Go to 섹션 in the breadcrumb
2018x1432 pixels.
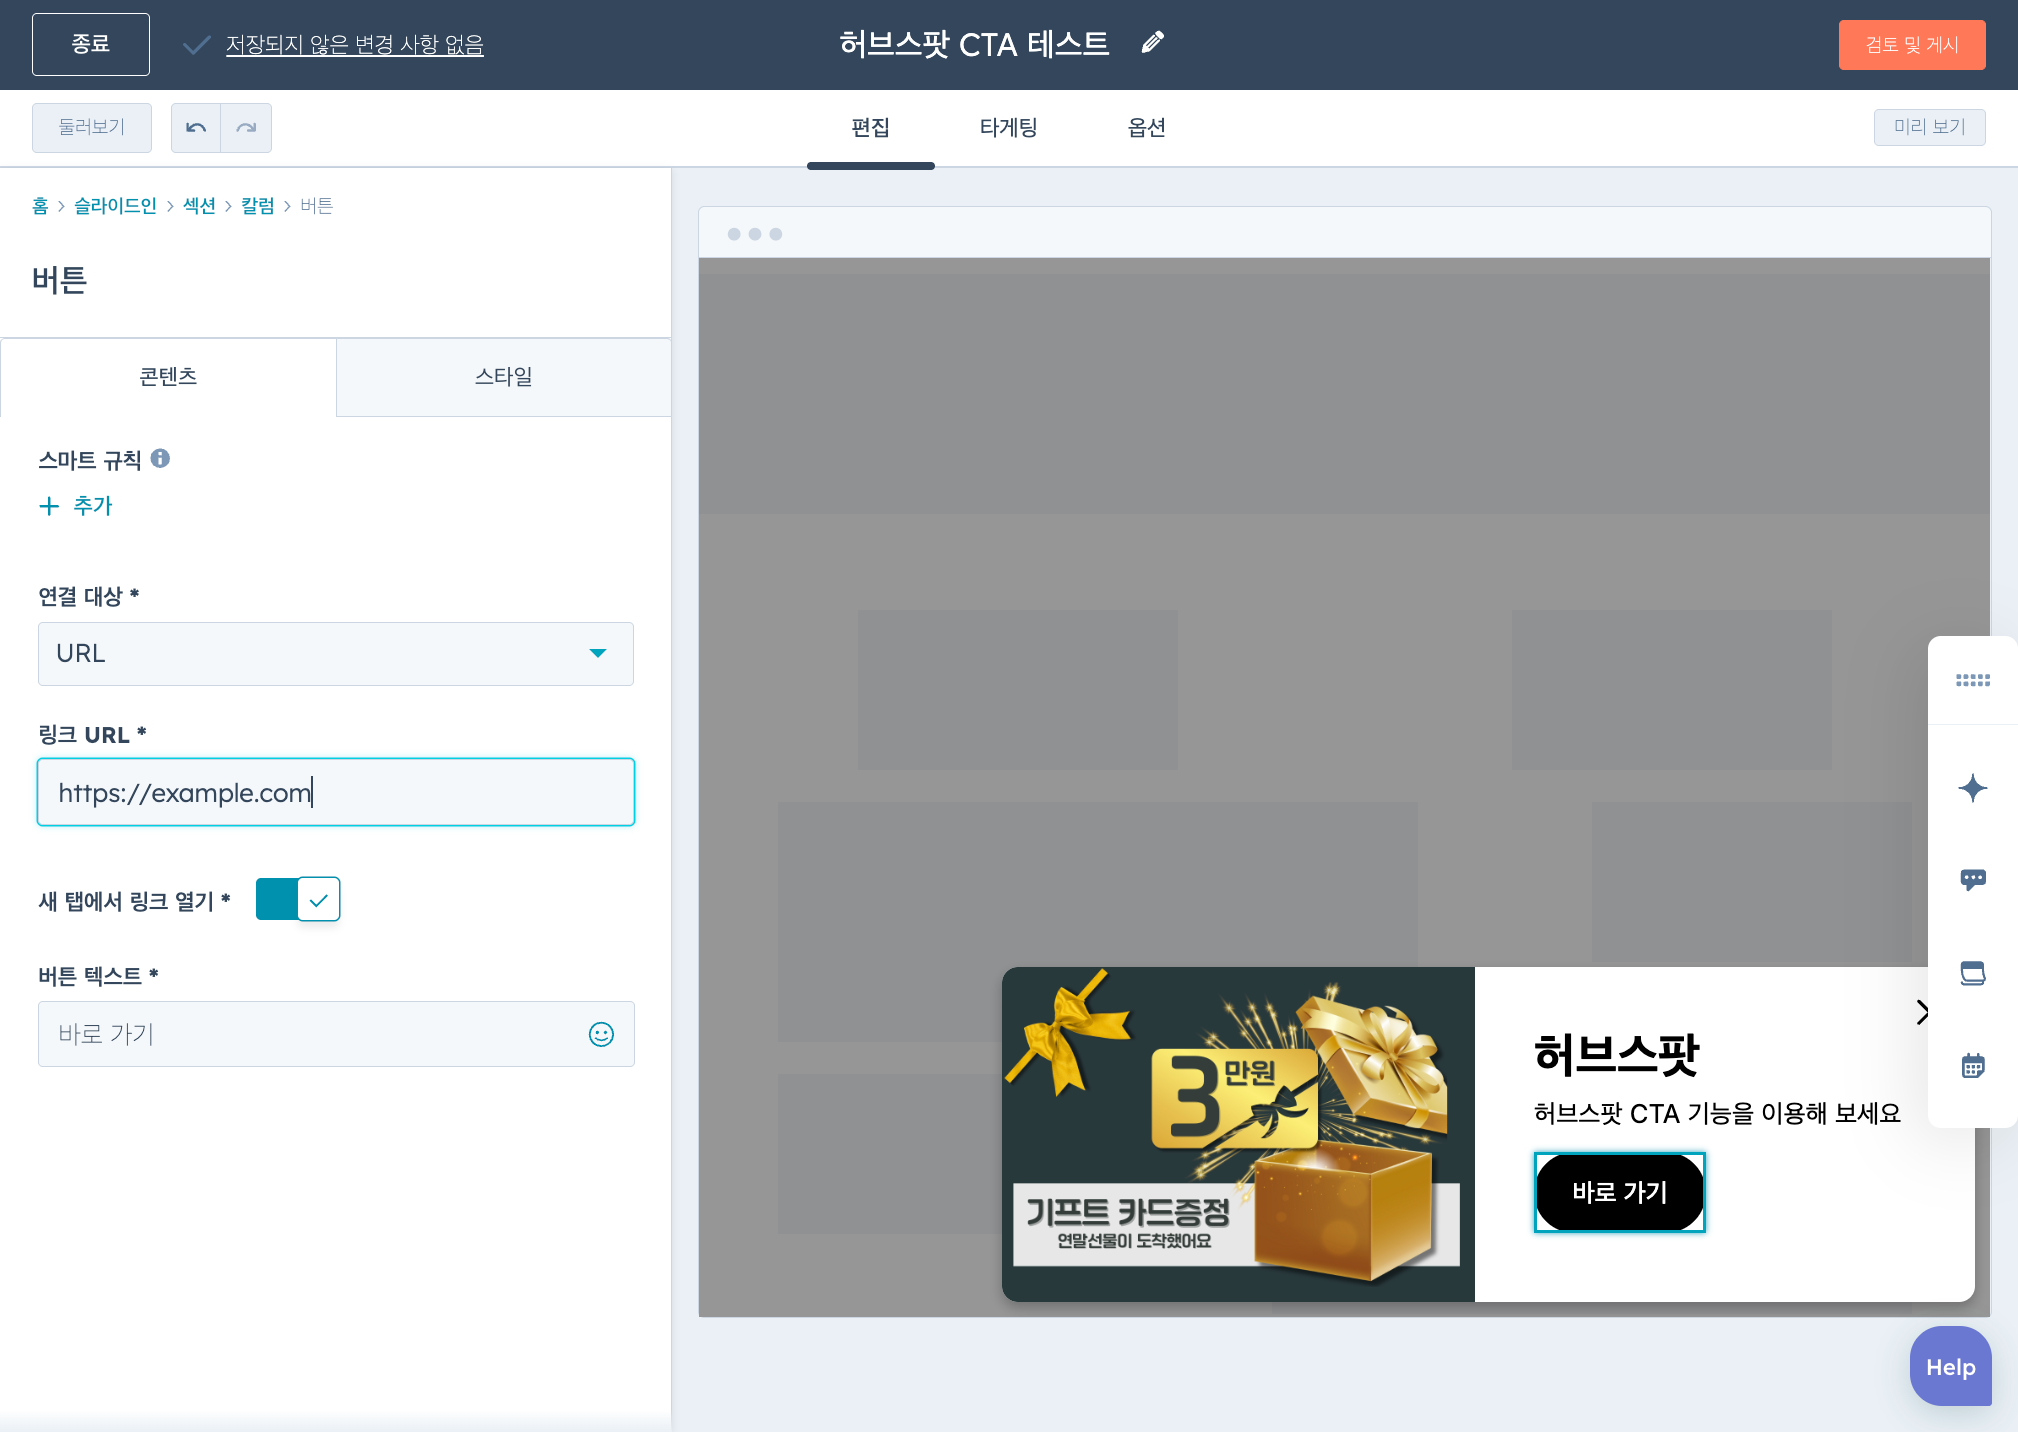coord(199,206)
